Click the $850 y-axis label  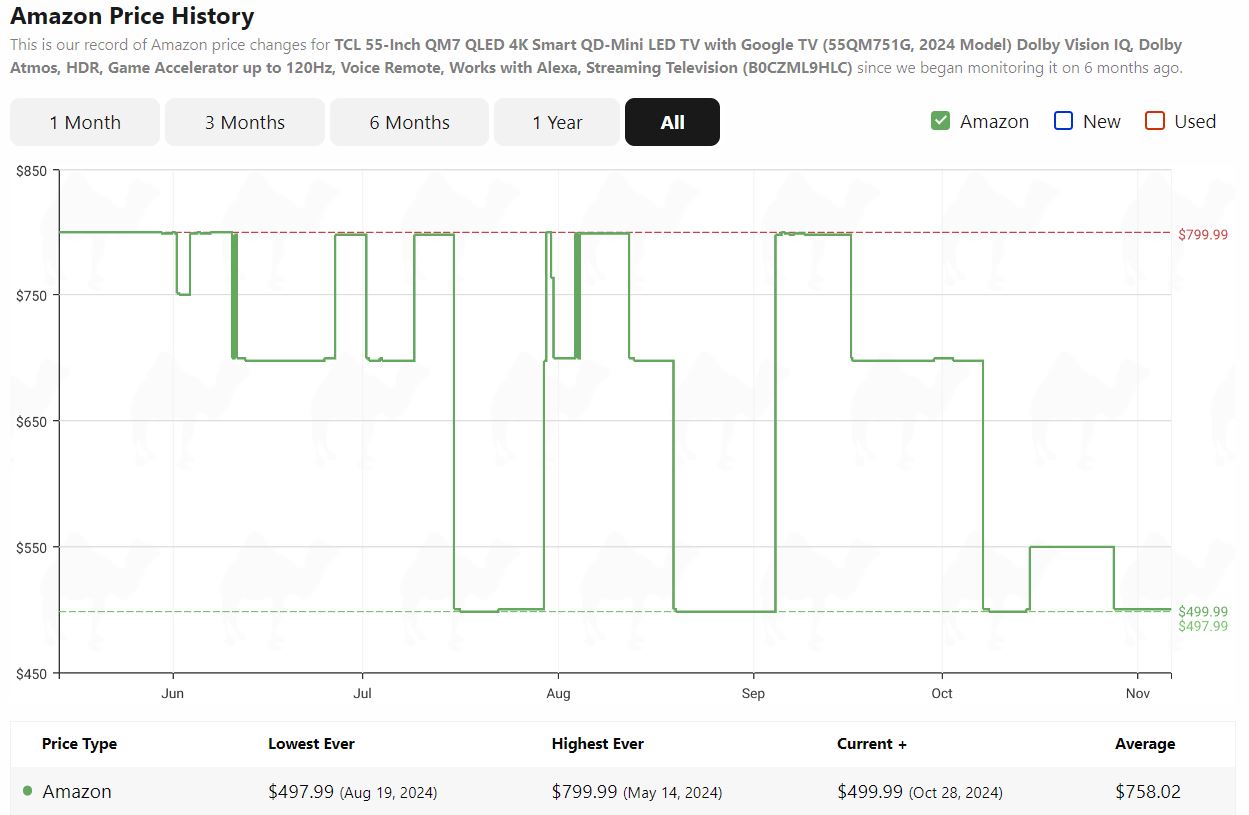(x=31, y=172)
